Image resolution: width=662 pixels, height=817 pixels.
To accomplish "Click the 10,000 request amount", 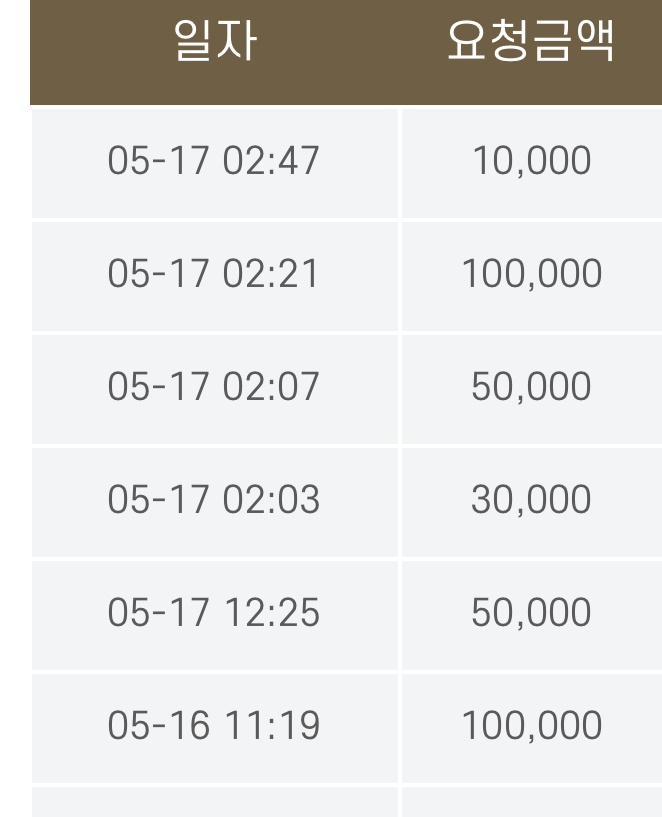I will [x=531, y=161].
